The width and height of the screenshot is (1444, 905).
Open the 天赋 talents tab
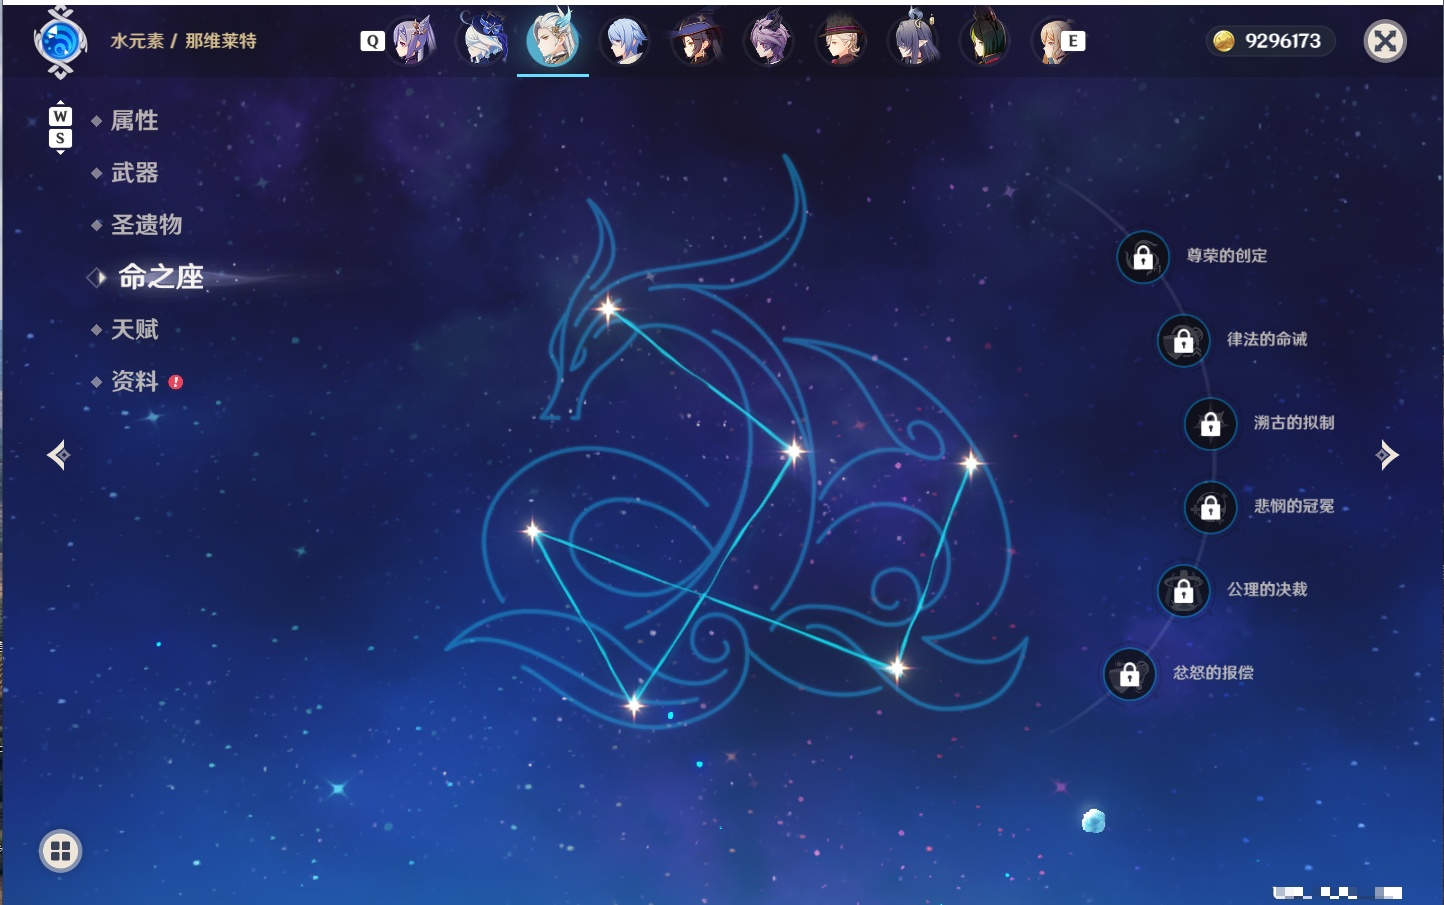tap(134, 329)
